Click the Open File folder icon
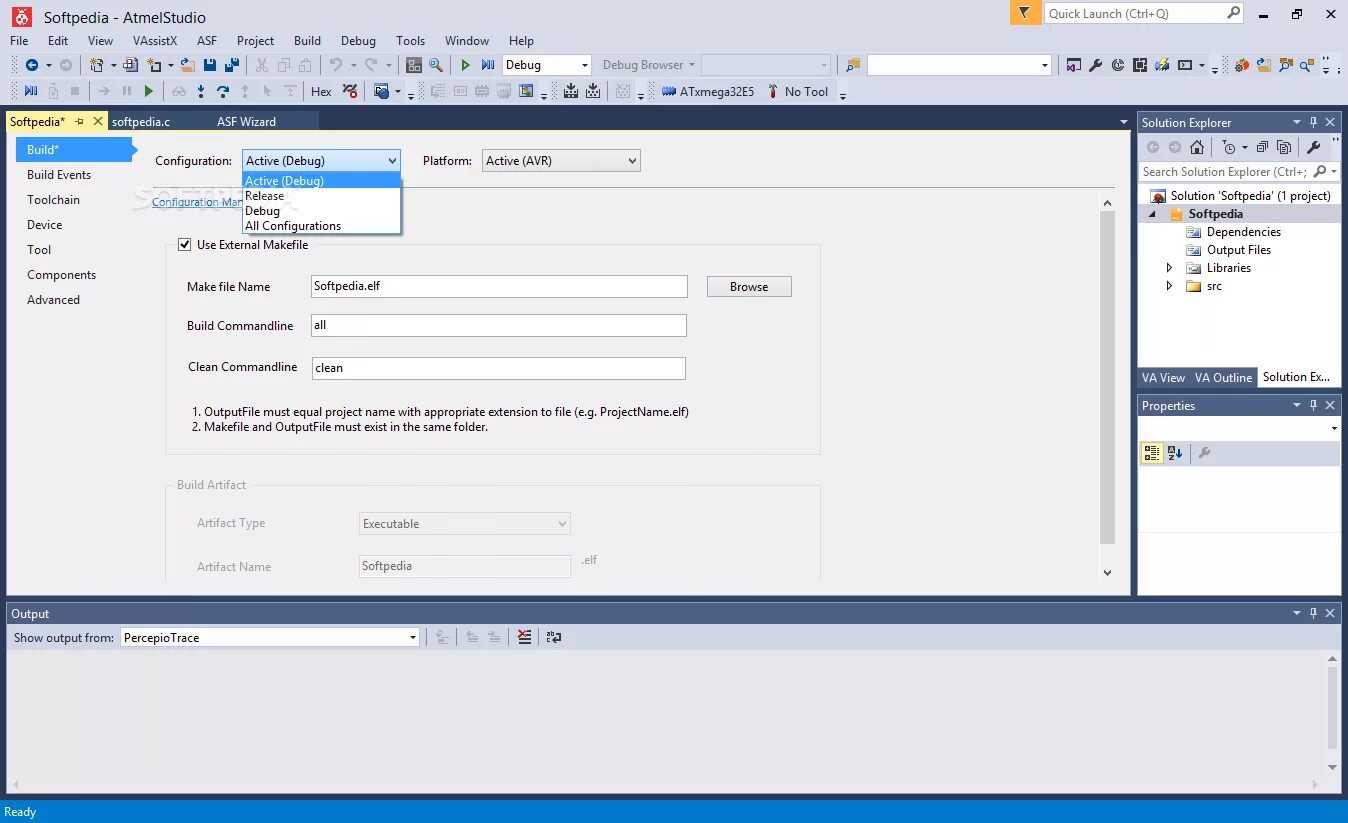The image size is (1348, 823). click(x=187, y=65)
